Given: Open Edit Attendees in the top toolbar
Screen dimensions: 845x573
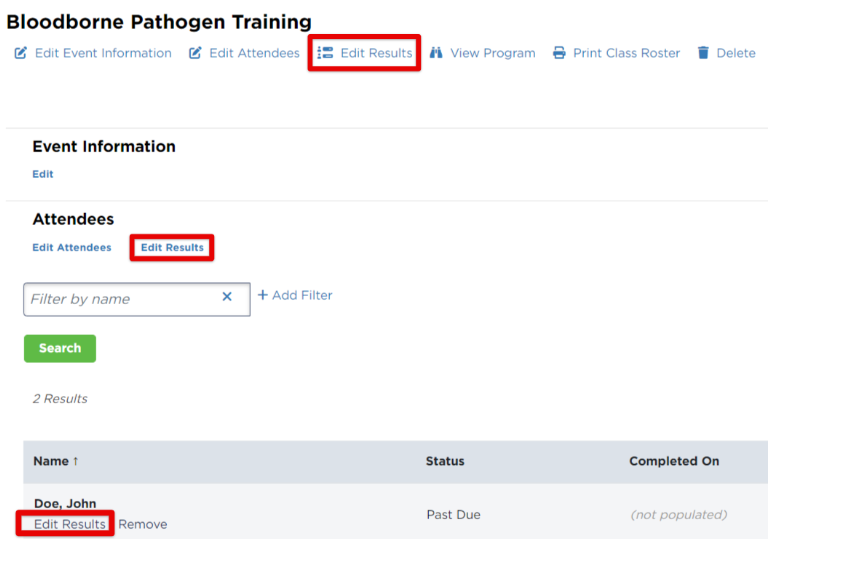Looking at the screenshot, I should (254, 53).
